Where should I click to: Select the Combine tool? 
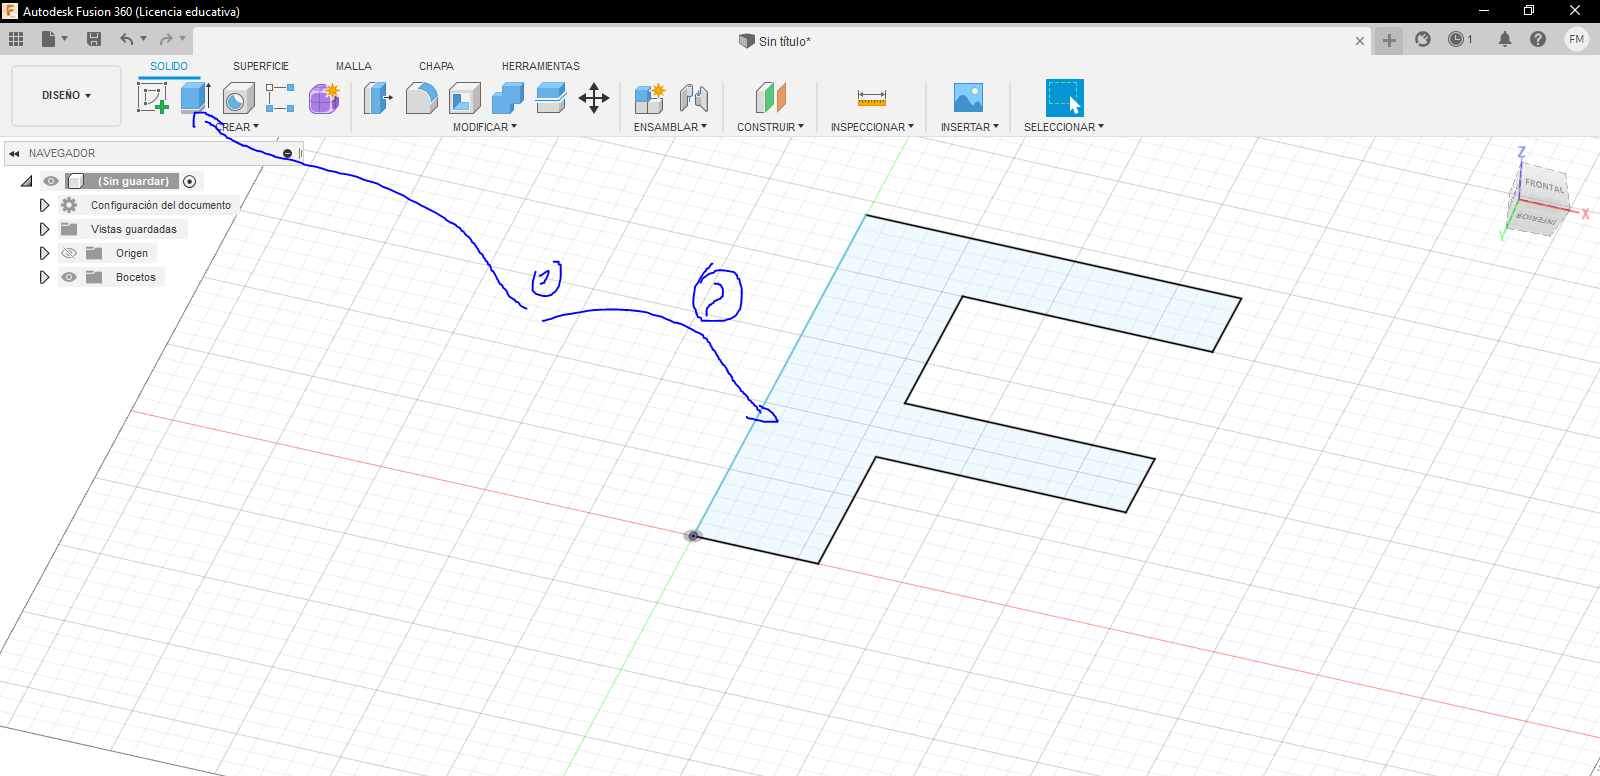pos(508,98)
